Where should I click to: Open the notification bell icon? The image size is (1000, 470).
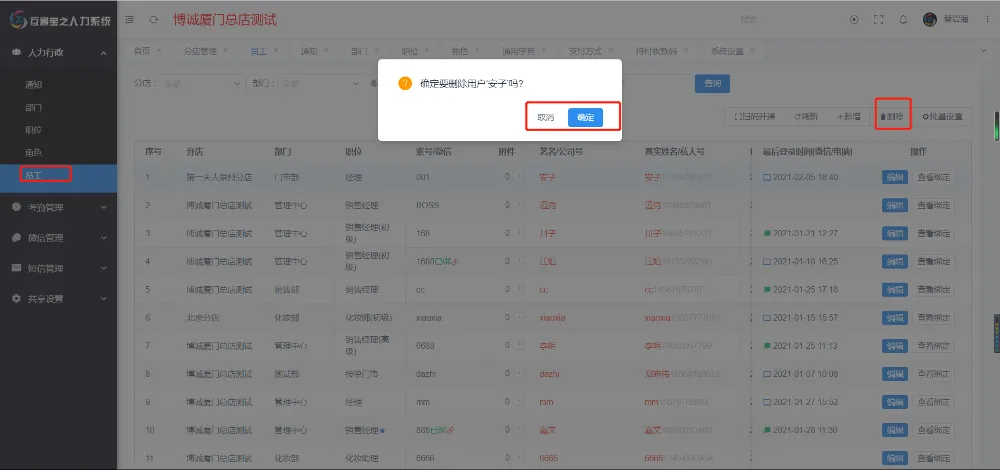903,19
